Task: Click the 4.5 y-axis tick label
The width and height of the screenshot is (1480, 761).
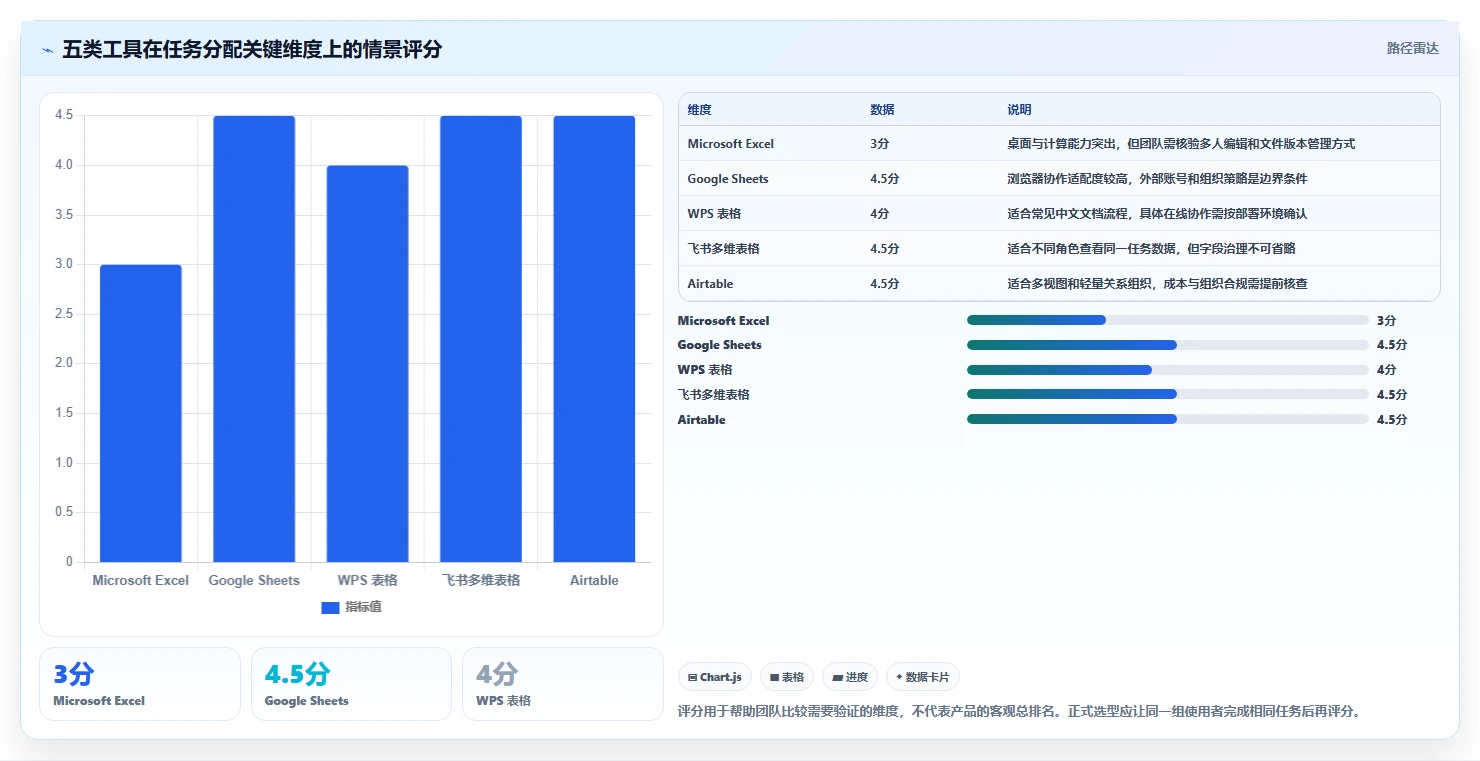Action: (x=64, y=116)
